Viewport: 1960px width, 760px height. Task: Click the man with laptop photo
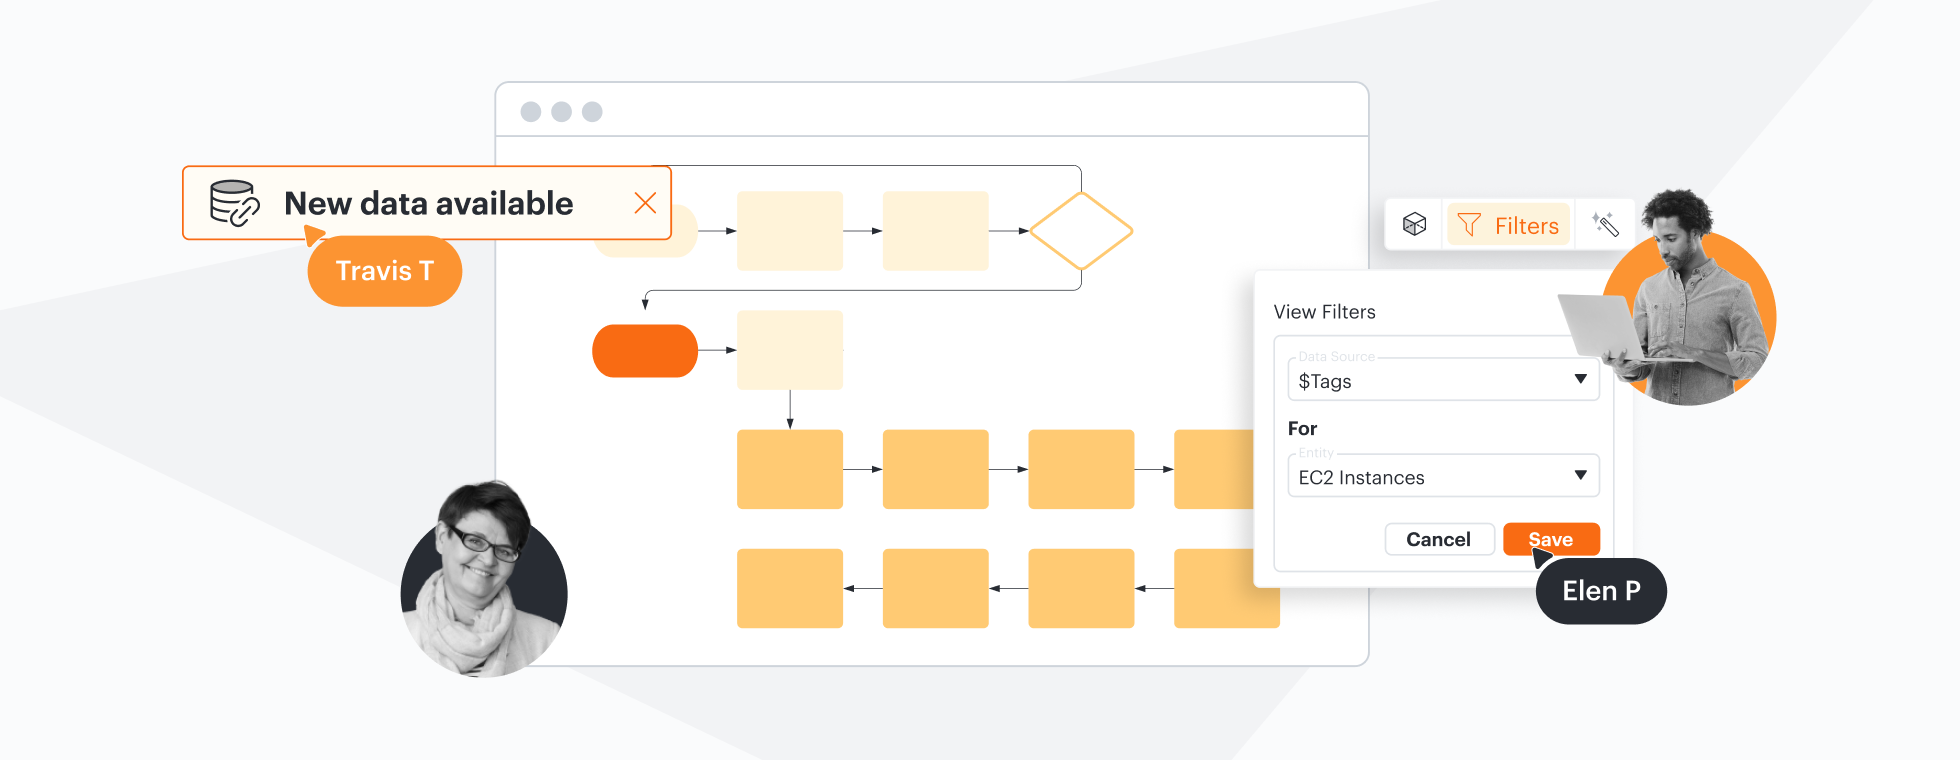point(1690,300)
